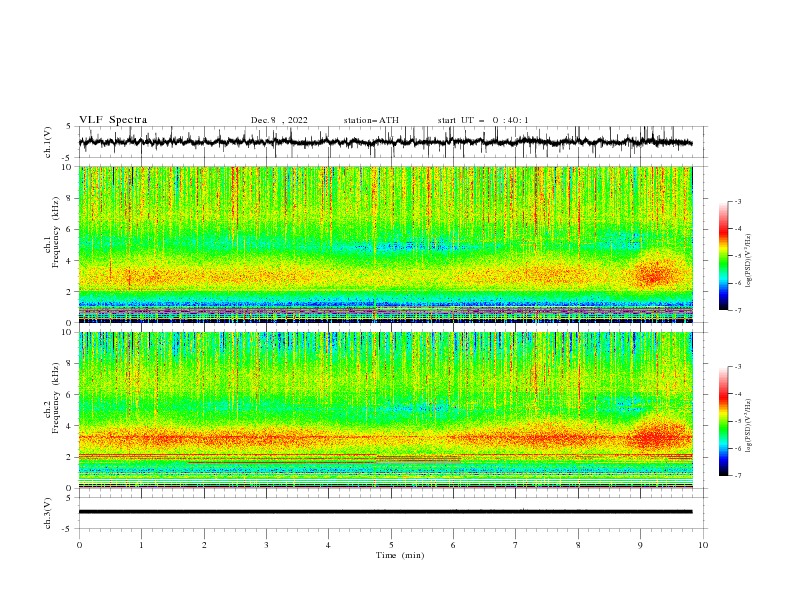This screenshot has height=612, width=792.
Task: Click the time axis tick label "10"
Action: 703,545
